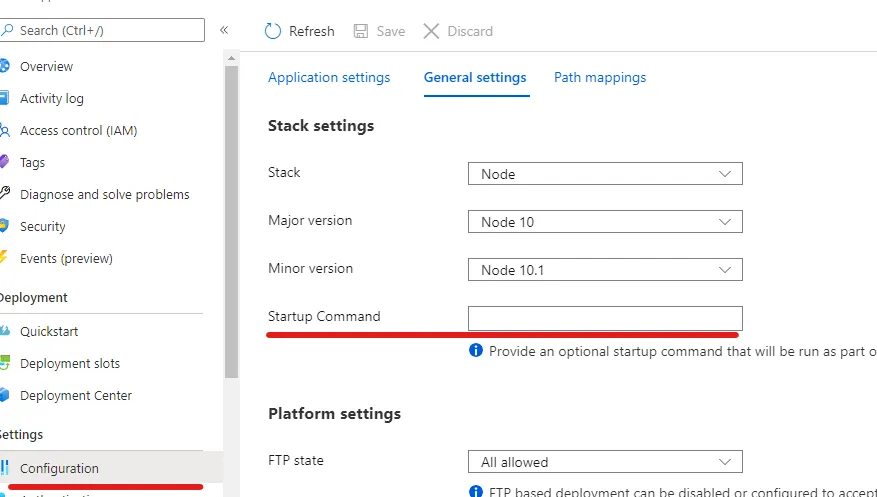Collapse the sidebar with double chevron

click(x=224, y=30)
